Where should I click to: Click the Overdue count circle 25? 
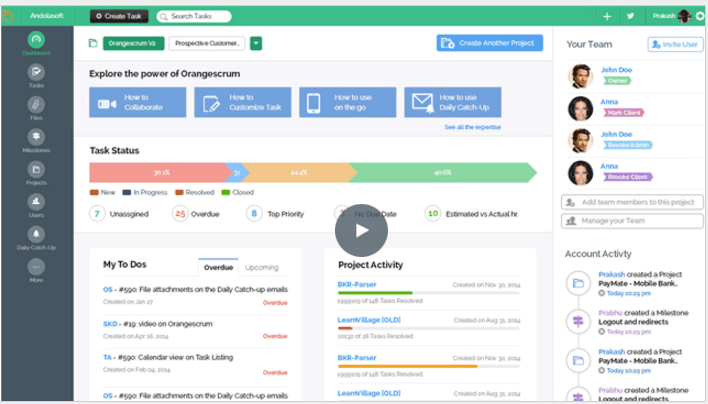pyautogui.click(x=180, y=214)
